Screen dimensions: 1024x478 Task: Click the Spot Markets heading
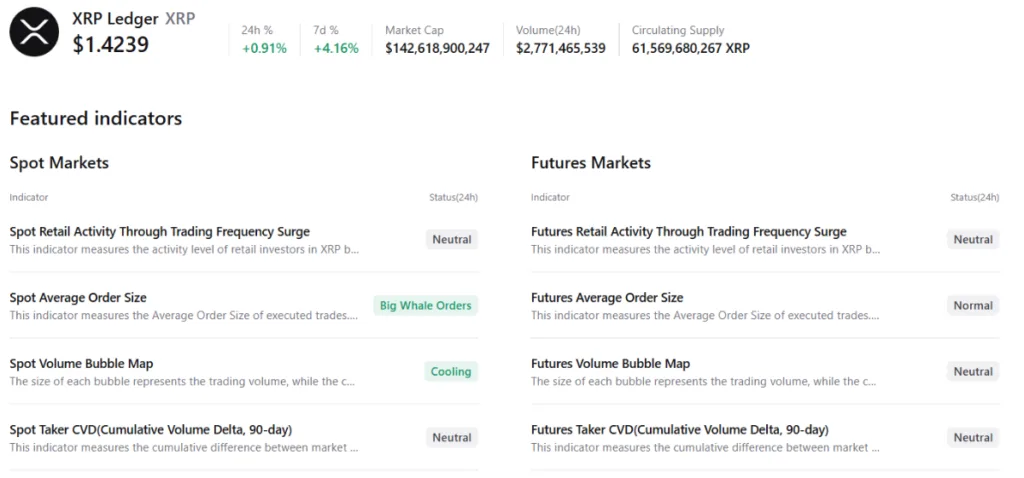point(59,163)
